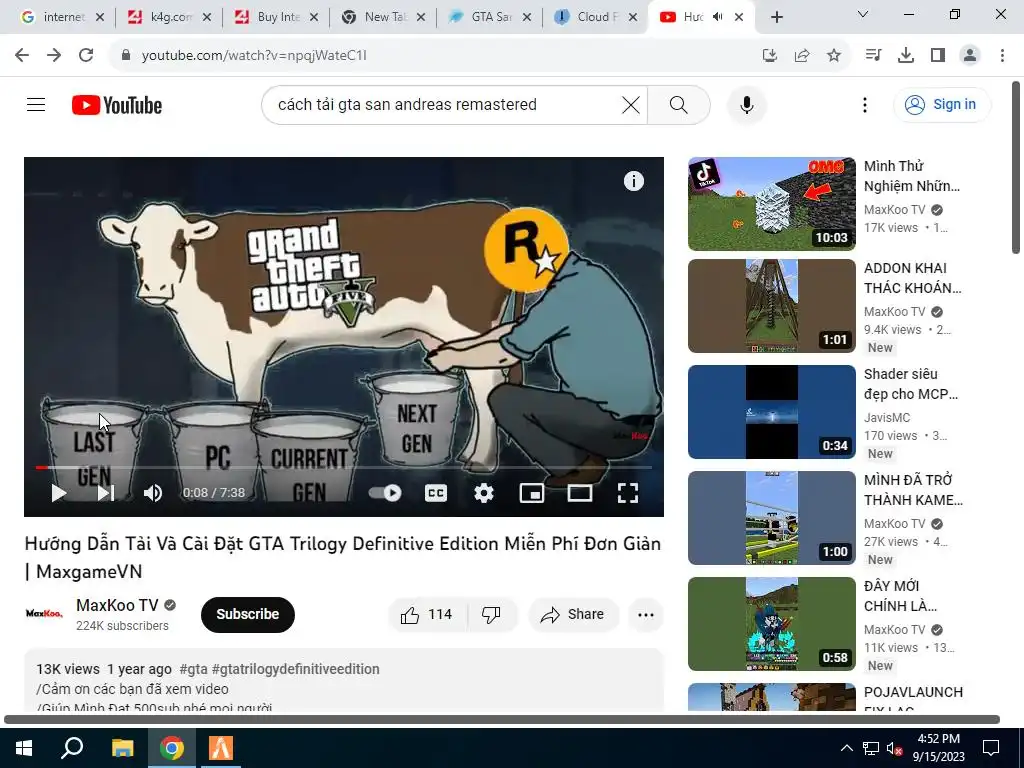The width and height of the screenshot is (1024, 768).
Task: Open File Explorer from taskbar
Action: (122, 748)
